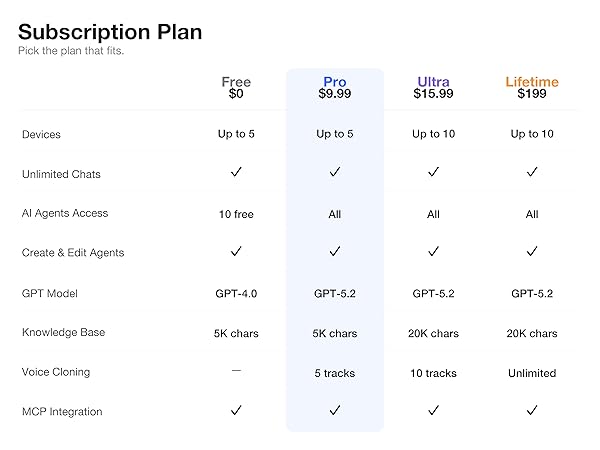Click the Free plan MCP Integration checkmark
Image resolution: width=600 pixels, height=450 pixels.
(x=236, y=411)
